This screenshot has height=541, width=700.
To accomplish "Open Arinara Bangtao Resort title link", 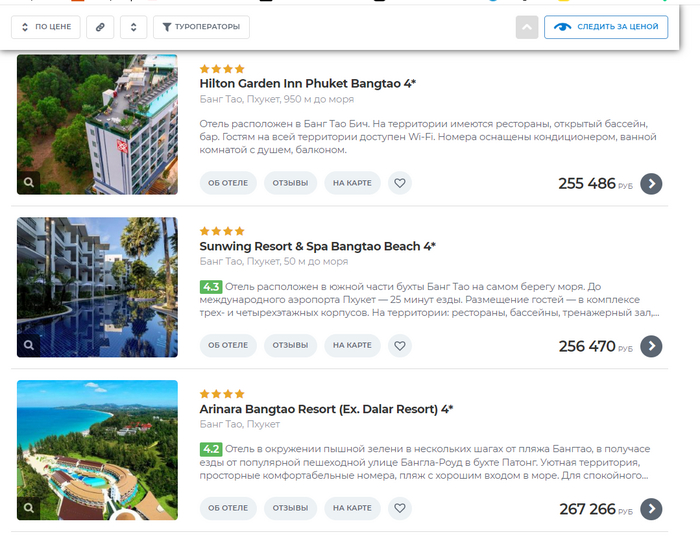I will tap(326, 409).
